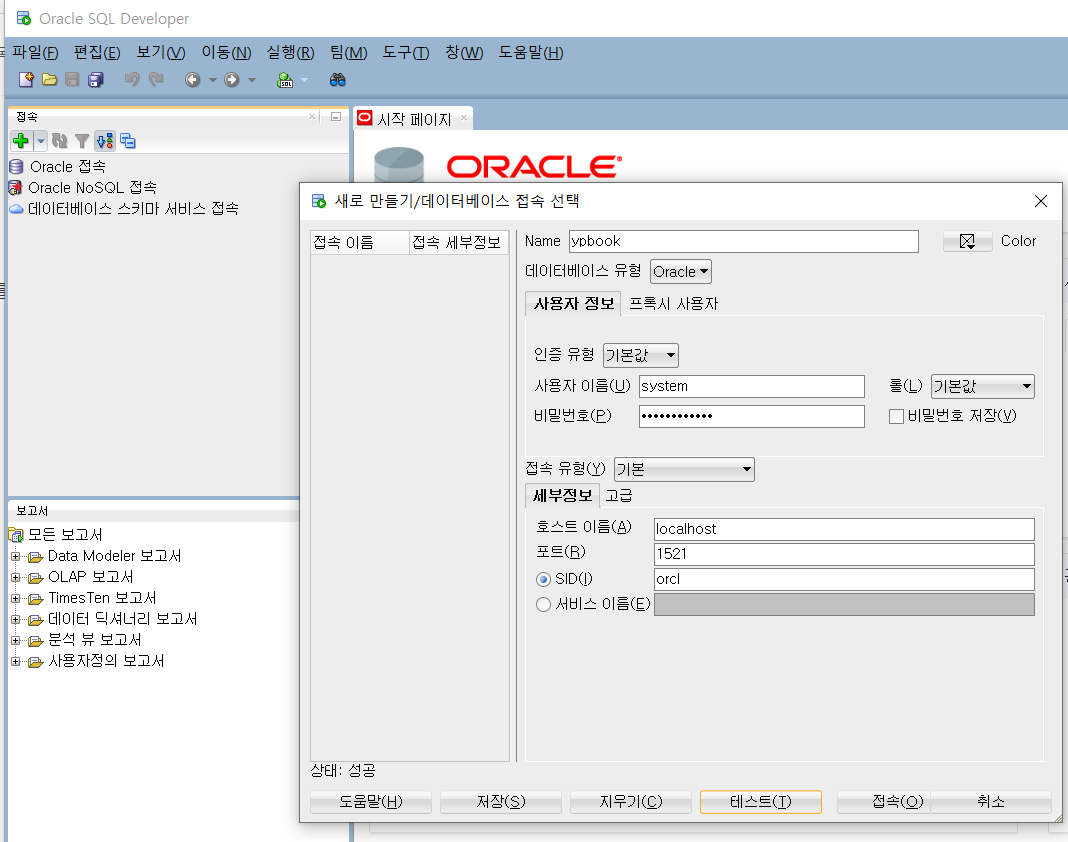Expand the 분석 뷰 보고서 node

coord(15,640)
